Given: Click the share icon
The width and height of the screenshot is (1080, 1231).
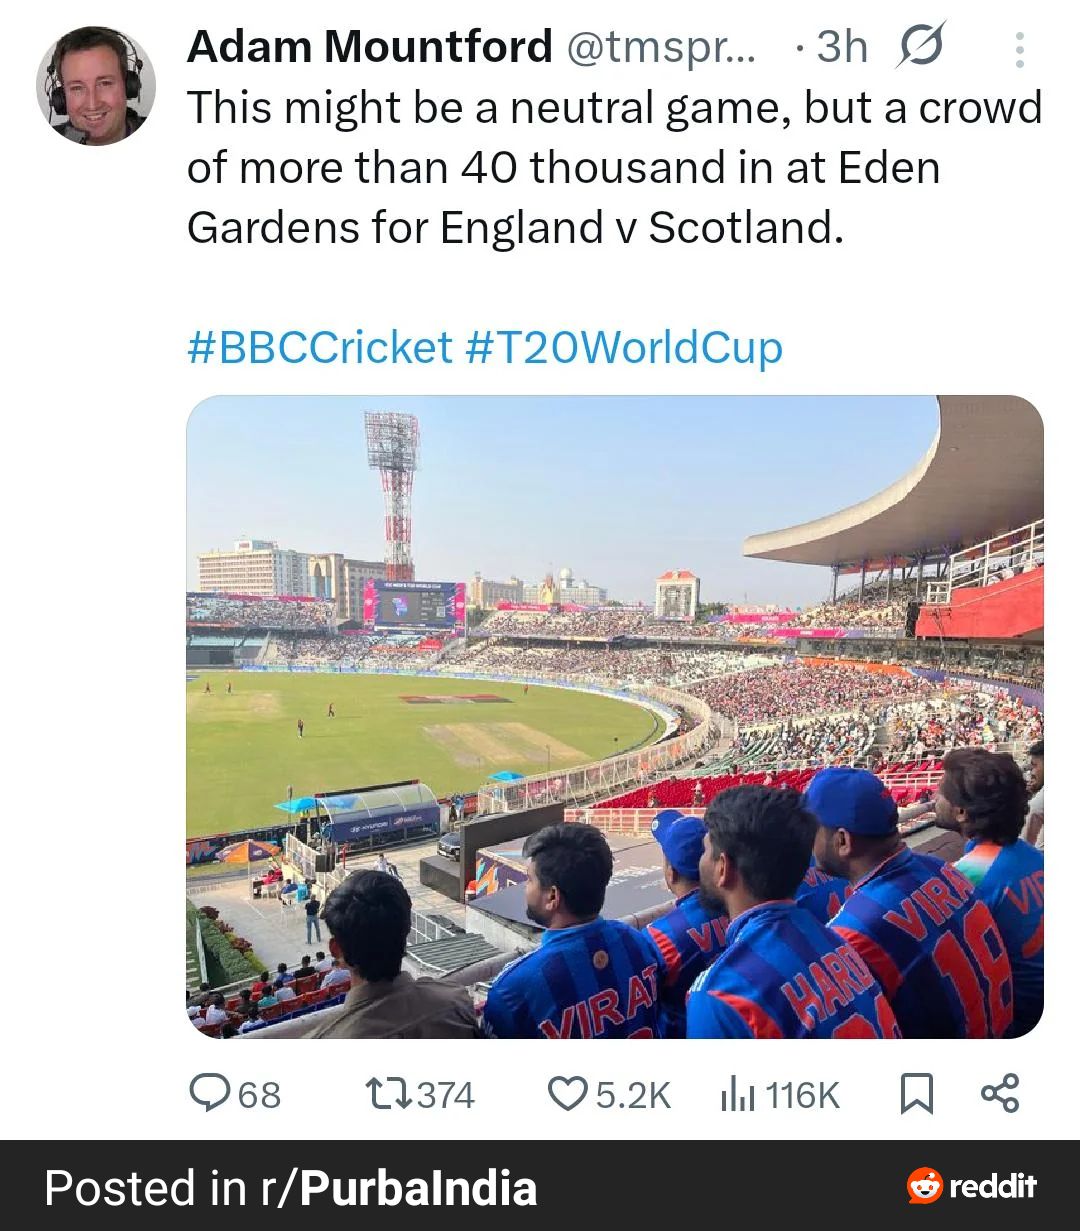Looking at the screenshot, I should coord(999,1093).
